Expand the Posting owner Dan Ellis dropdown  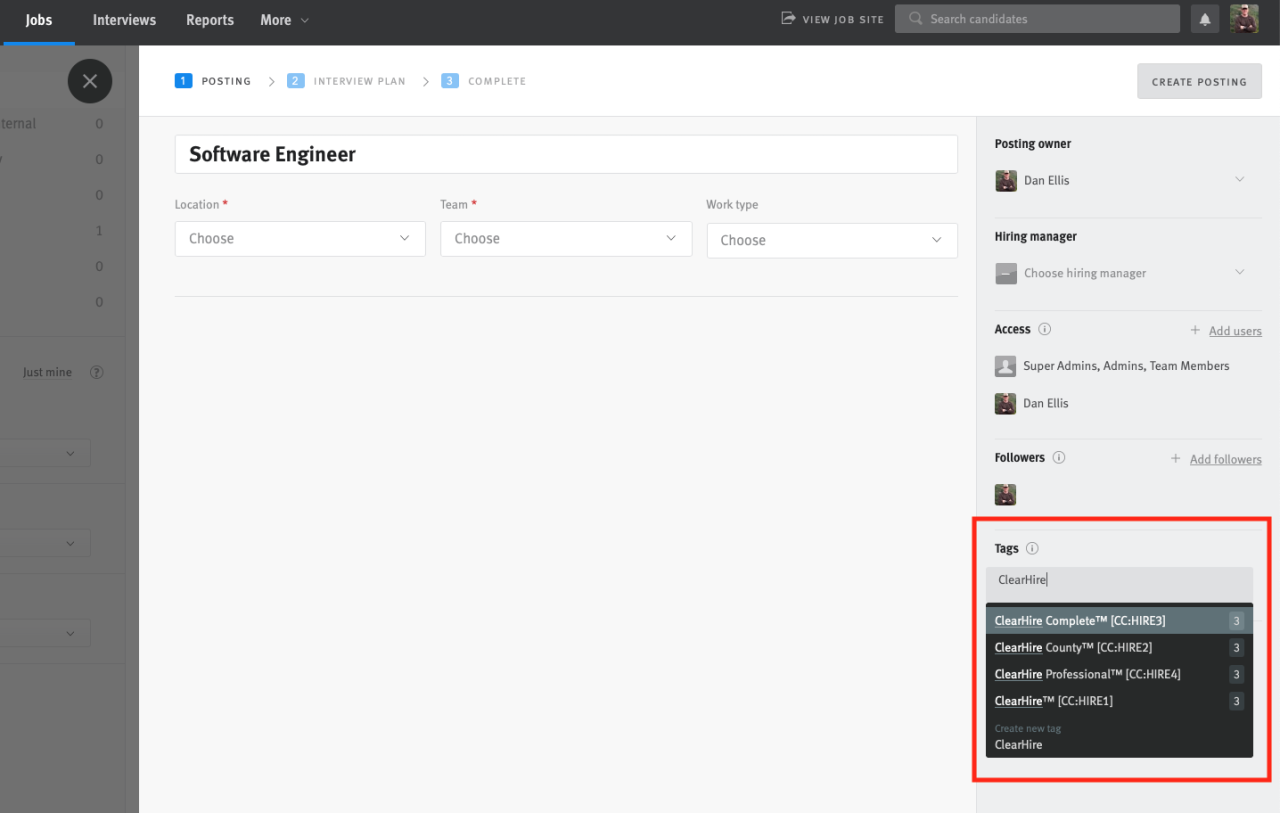(x=1120, y=180)
